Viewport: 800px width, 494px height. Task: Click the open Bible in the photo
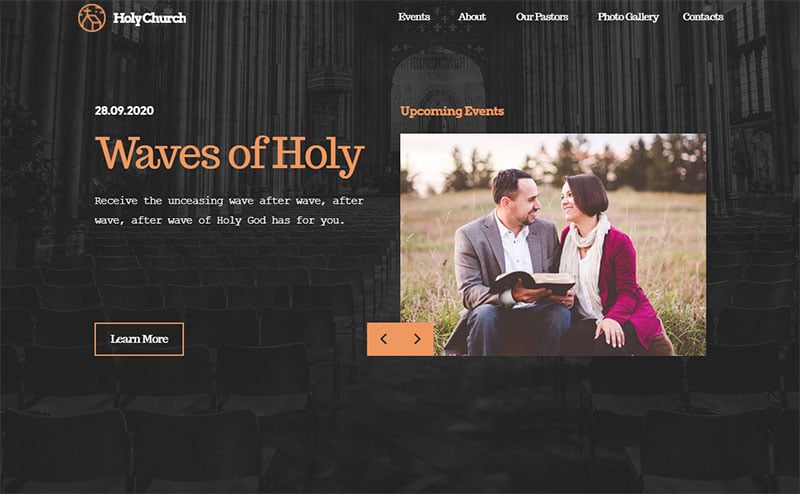[534, 283]
